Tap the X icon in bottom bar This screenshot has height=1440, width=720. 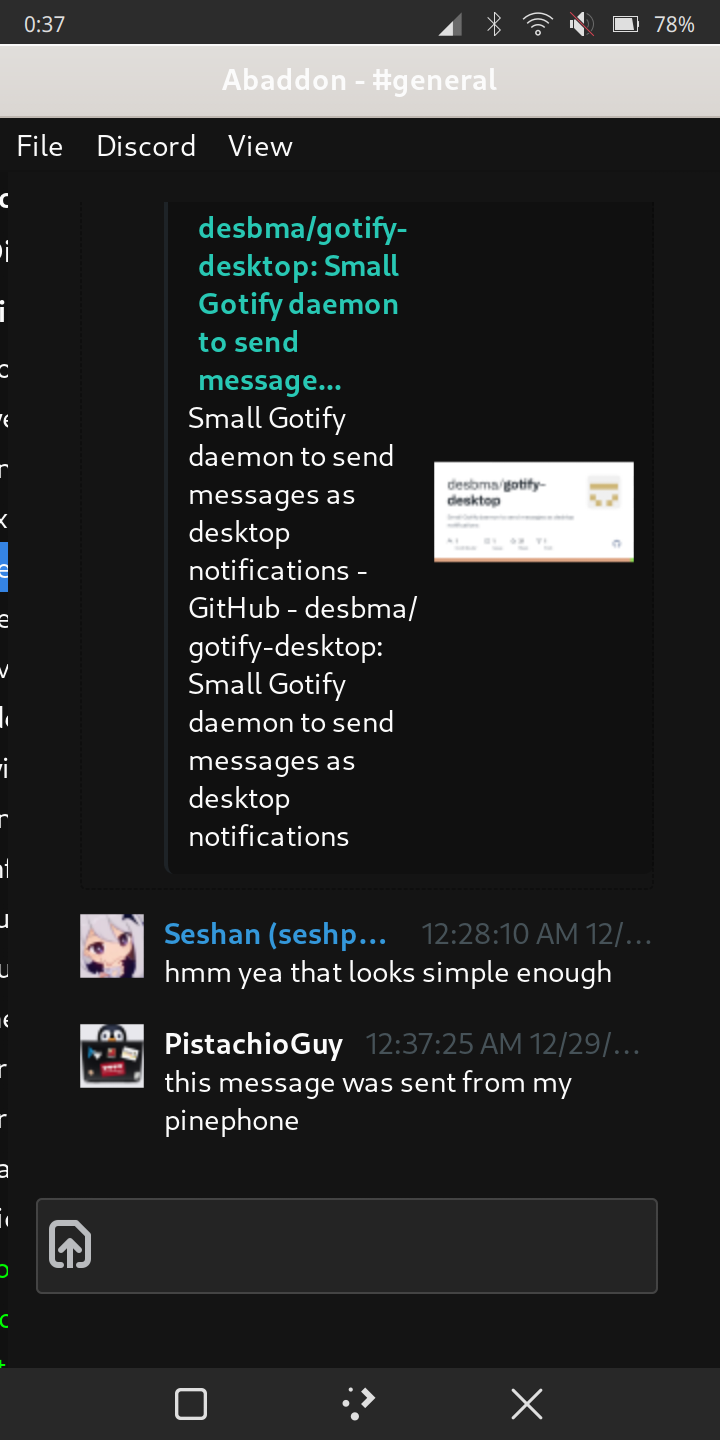527,1404
